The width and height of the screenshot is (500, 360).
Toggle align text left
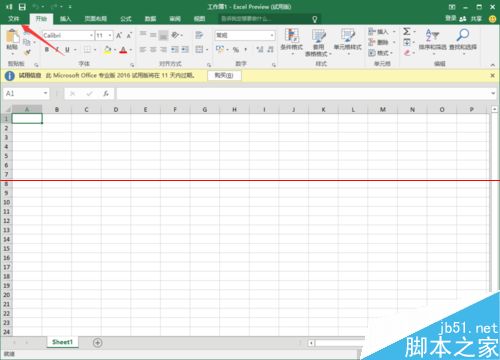(x=143, y=50)
